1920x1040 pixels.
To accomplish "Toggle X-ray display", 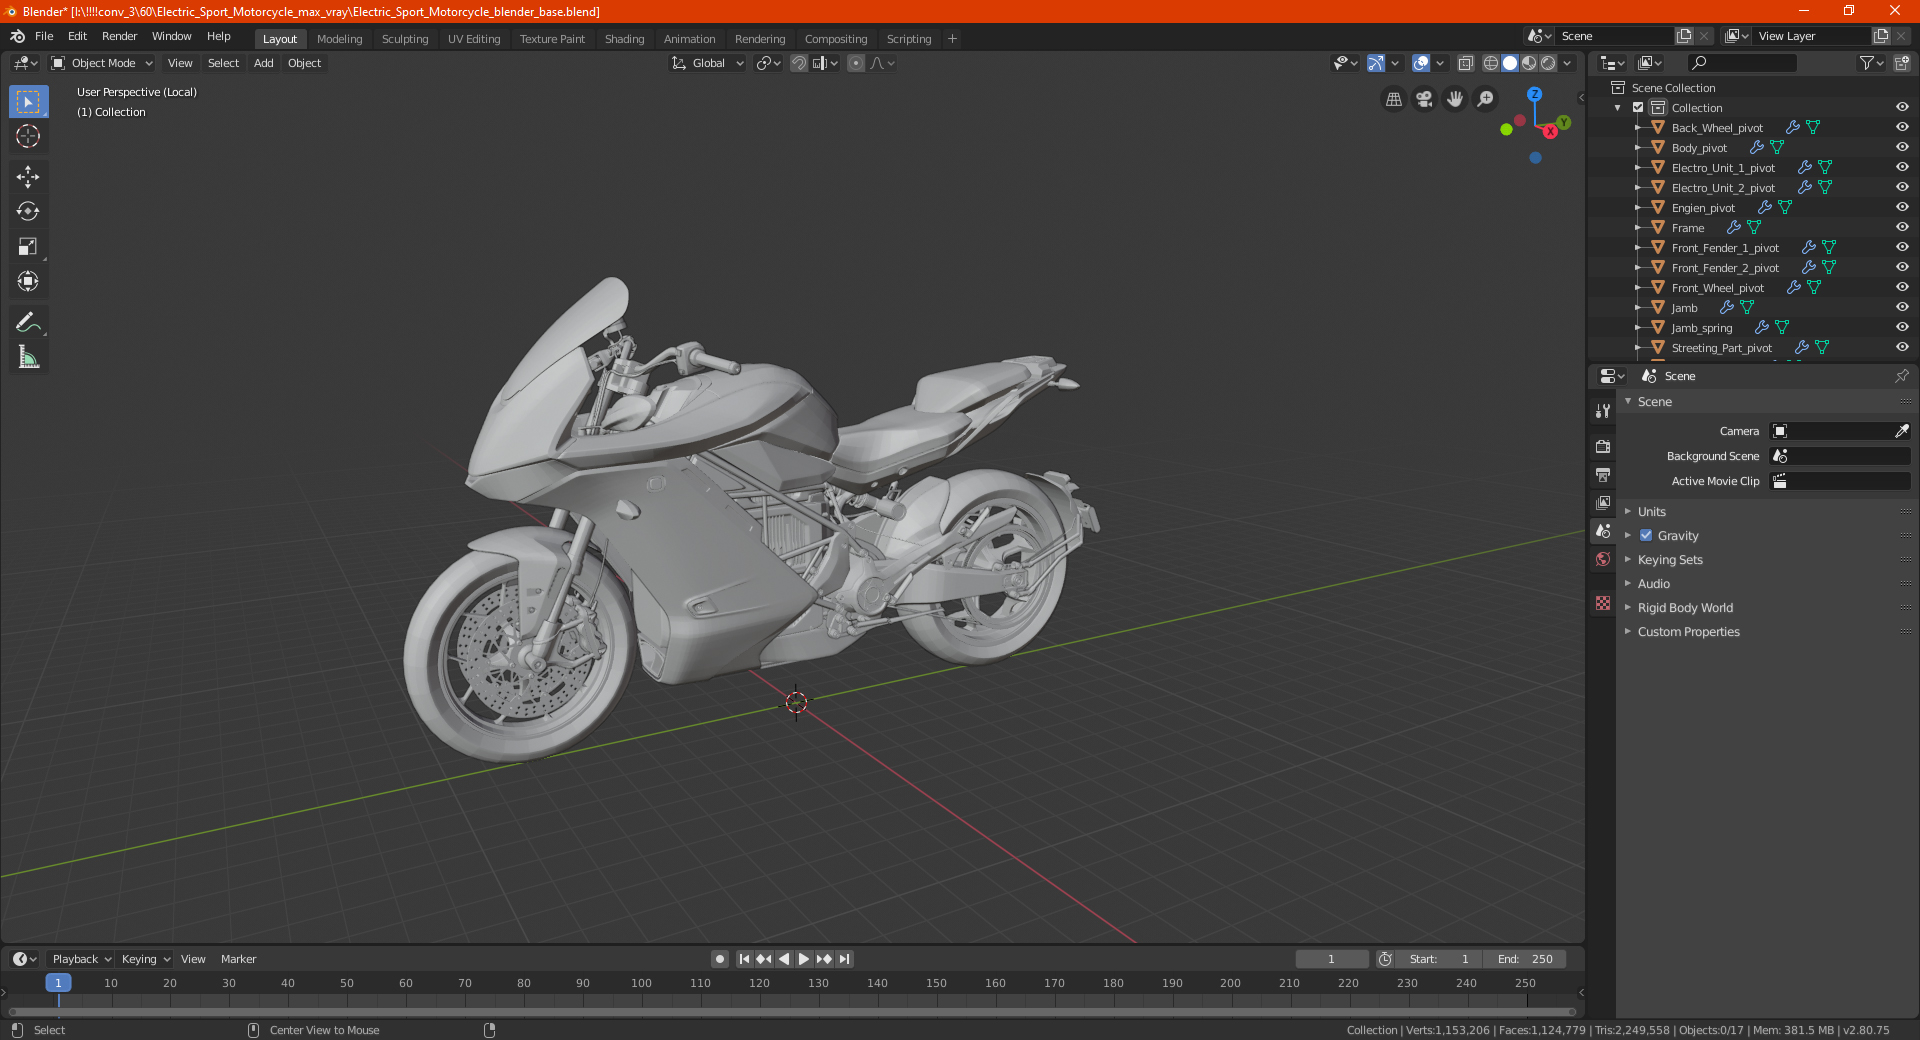I will (1465, 63).
